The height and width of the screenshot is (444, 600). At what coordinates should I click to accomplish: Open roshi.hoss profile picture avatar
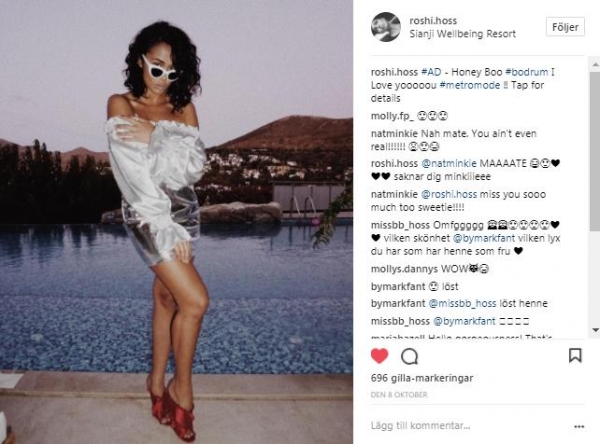tap(386, 27)
